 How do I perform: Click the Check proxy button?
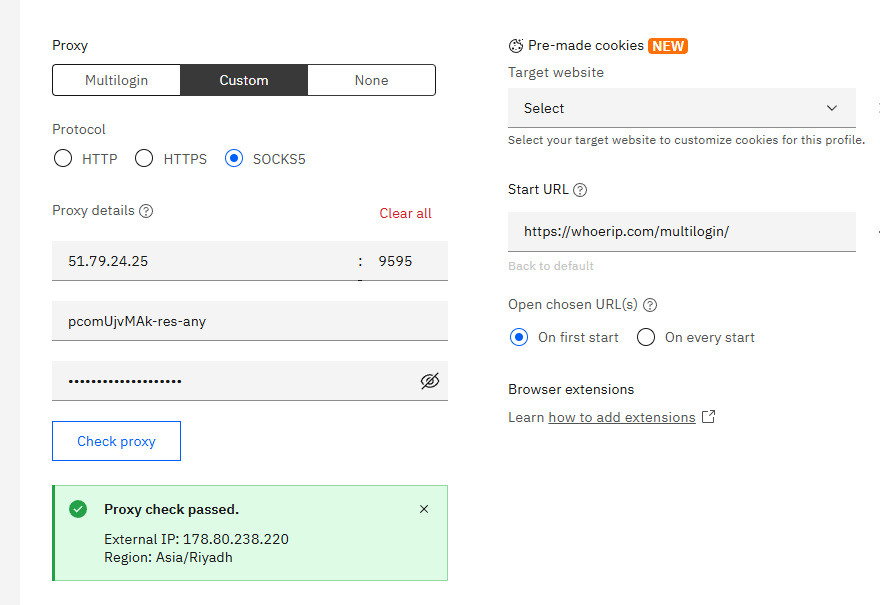coord(116,441)
